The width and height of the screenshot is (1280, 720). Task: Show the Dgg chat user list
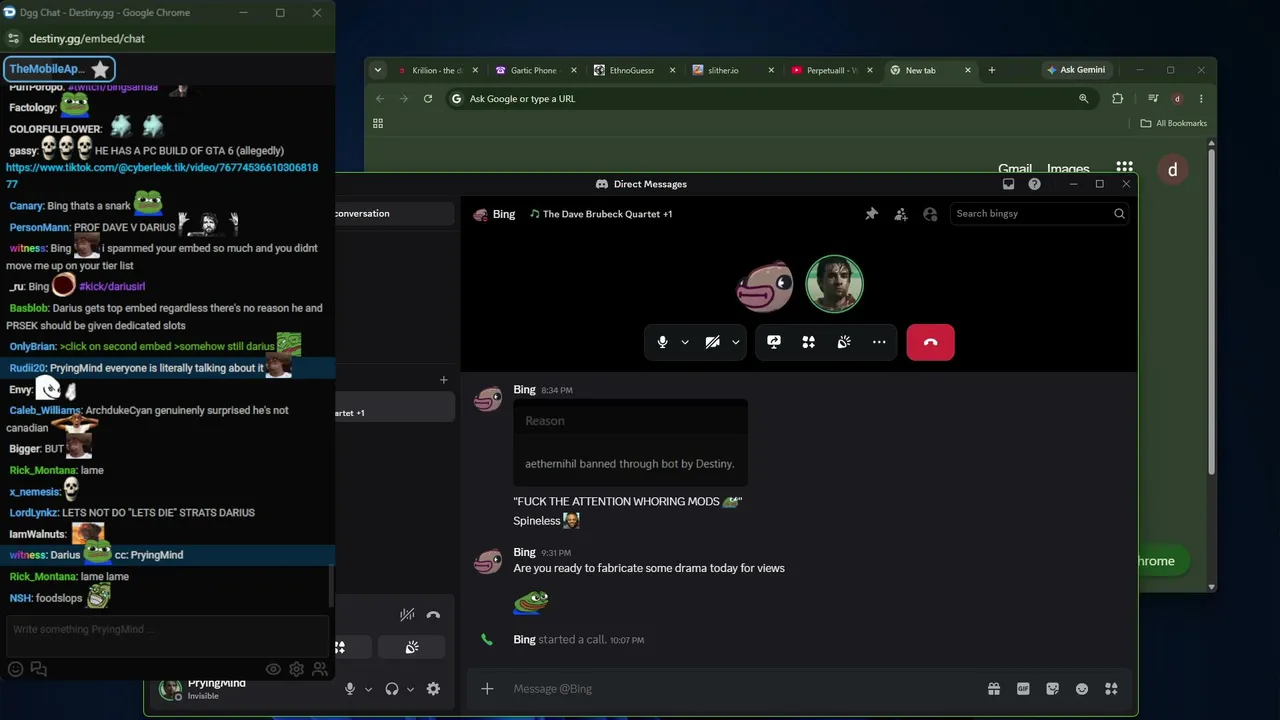320,669
